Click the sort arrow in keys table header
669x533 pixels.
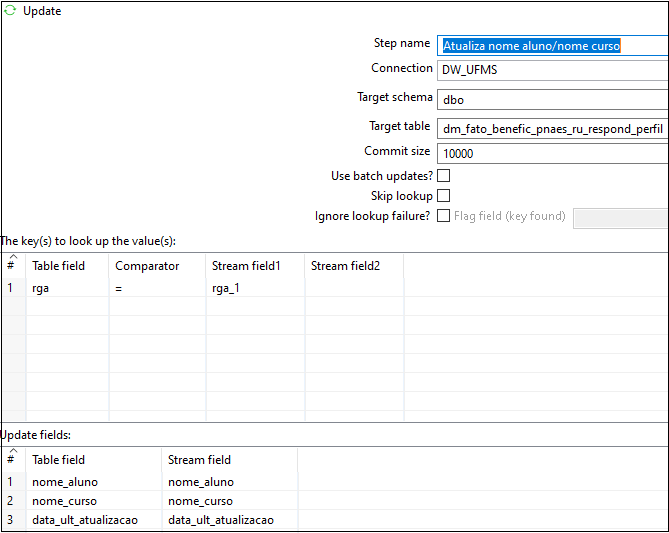coord(13,256)
